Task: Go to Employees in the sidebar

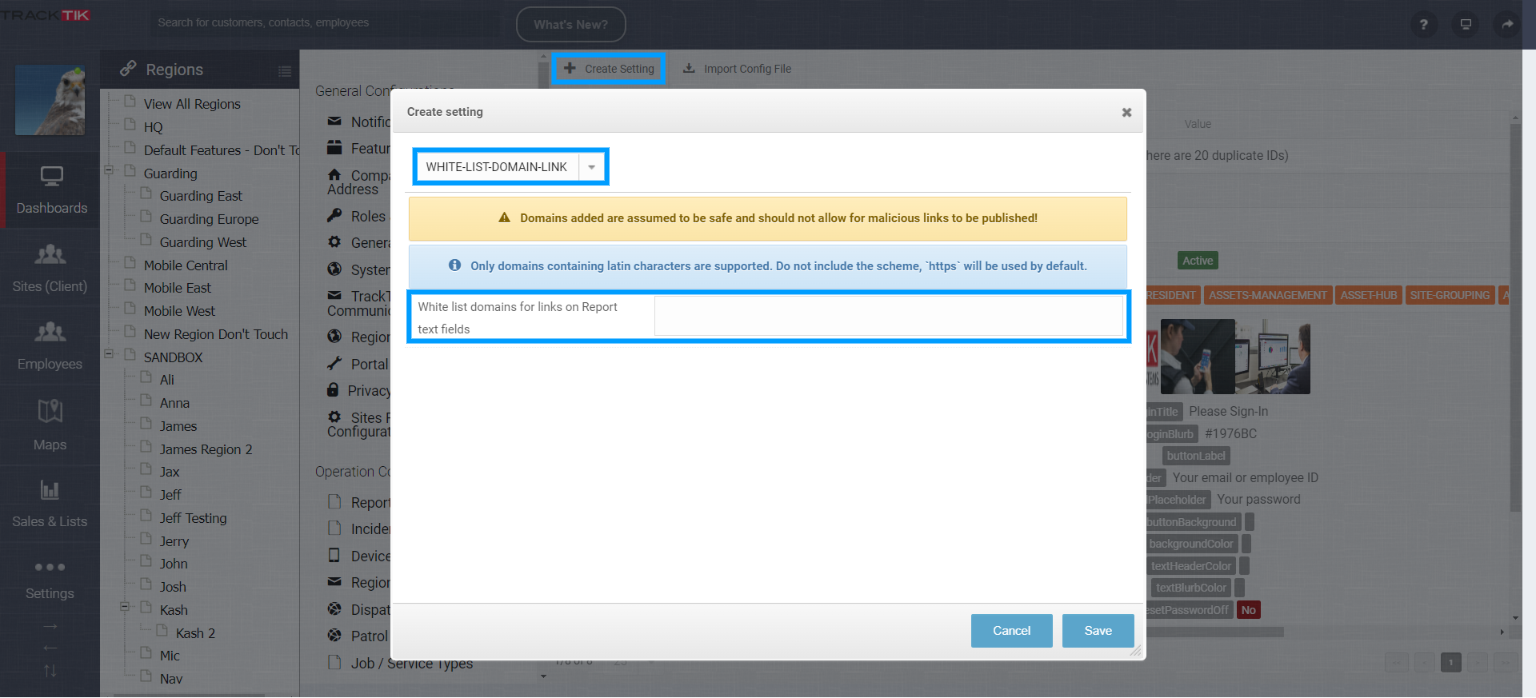Action: pyautogui.click(x=50, y=346)
